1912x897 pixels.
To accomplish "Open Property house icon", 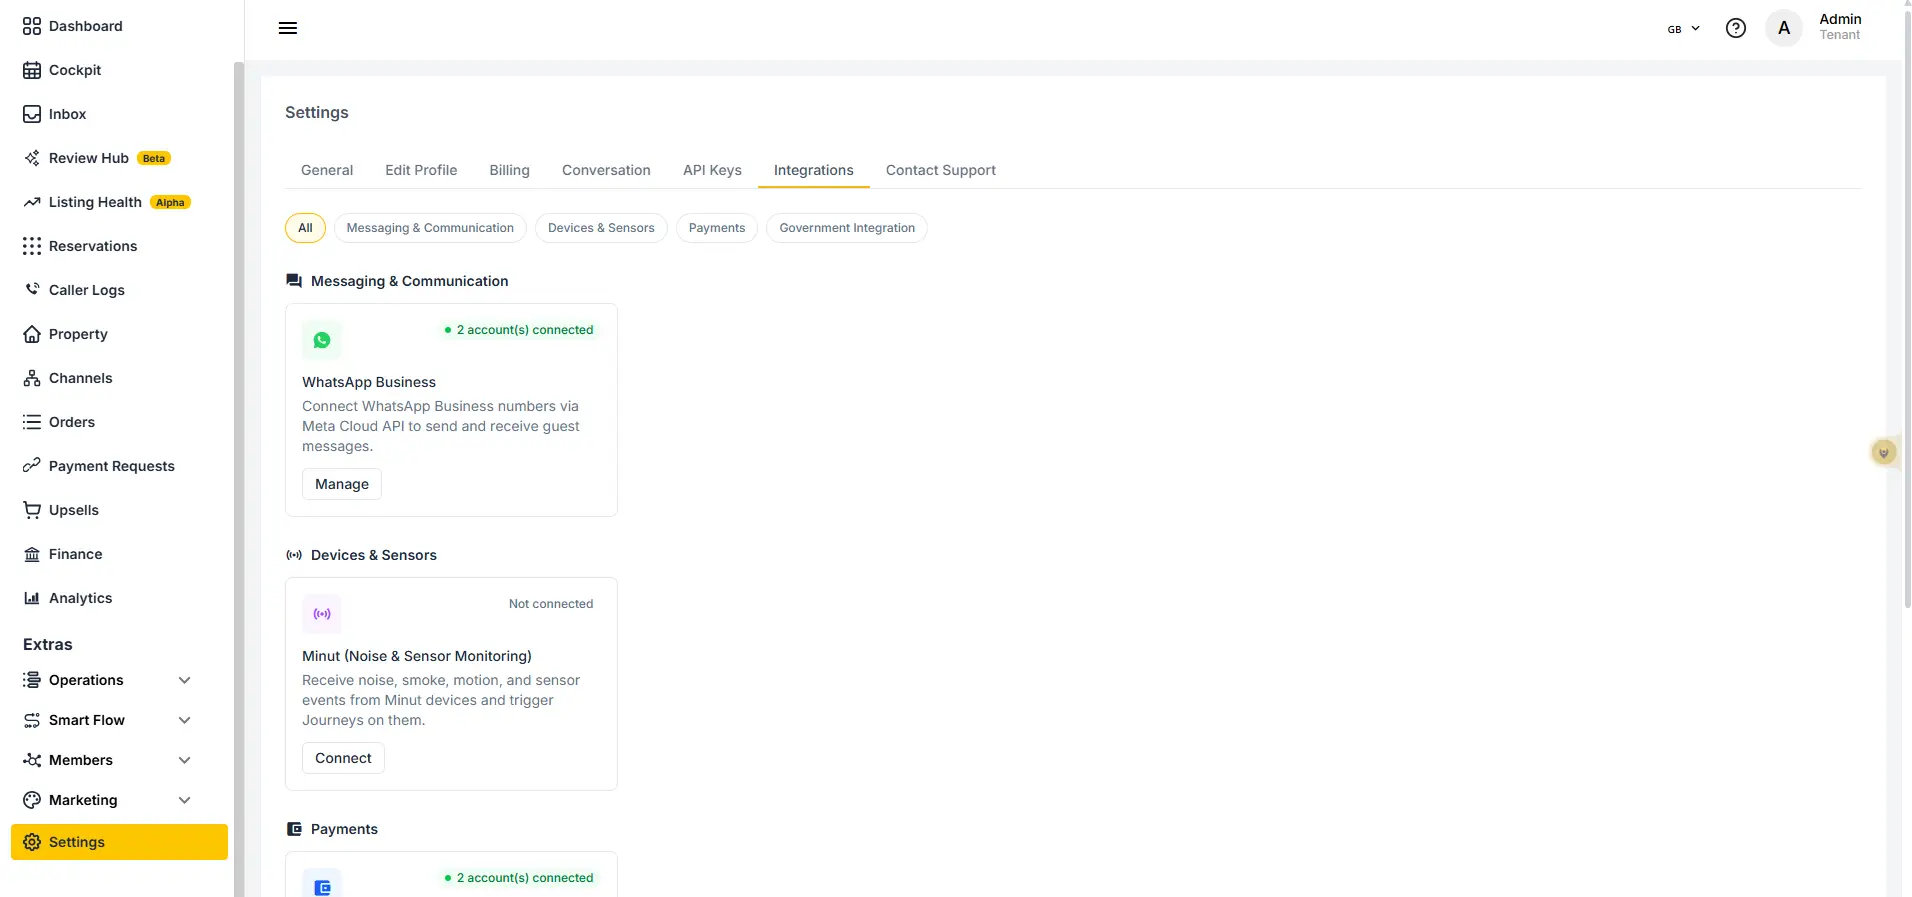I will [32, 334].
